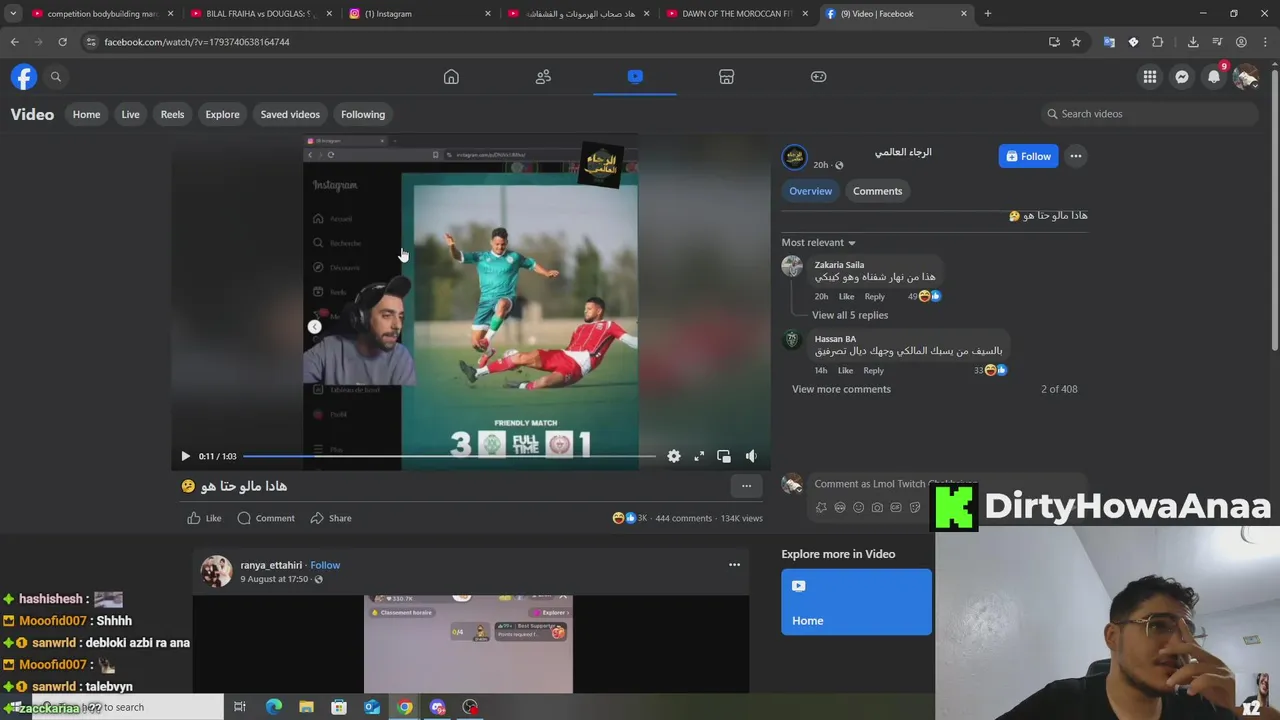Open Zakaria Saila comment reactions count

[925, 297]
